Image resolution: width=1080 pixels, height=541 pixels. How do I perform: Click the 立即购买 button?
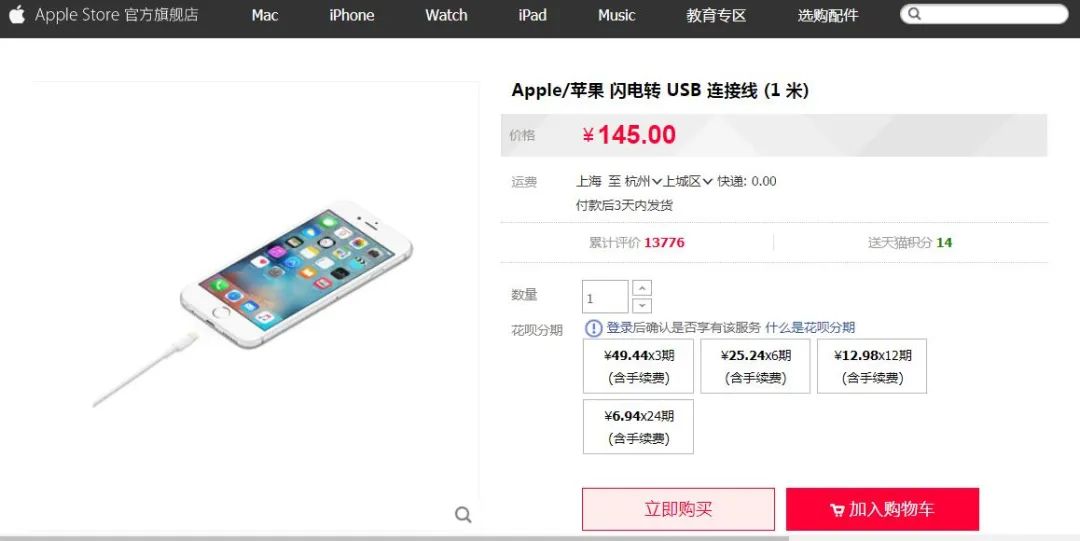678,509
